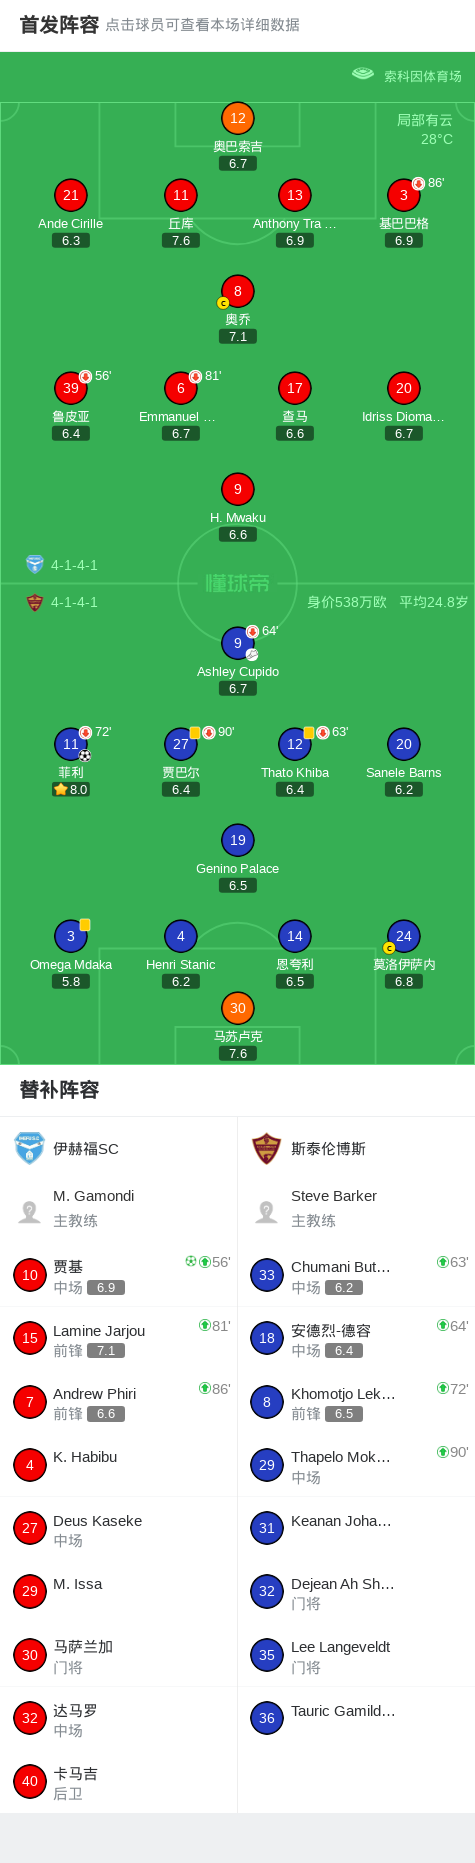Tap captain 奥乔 number 8 circle
Image resolution: width=475 pixels, height=1863 pixels.
click(x=238, y=291)
